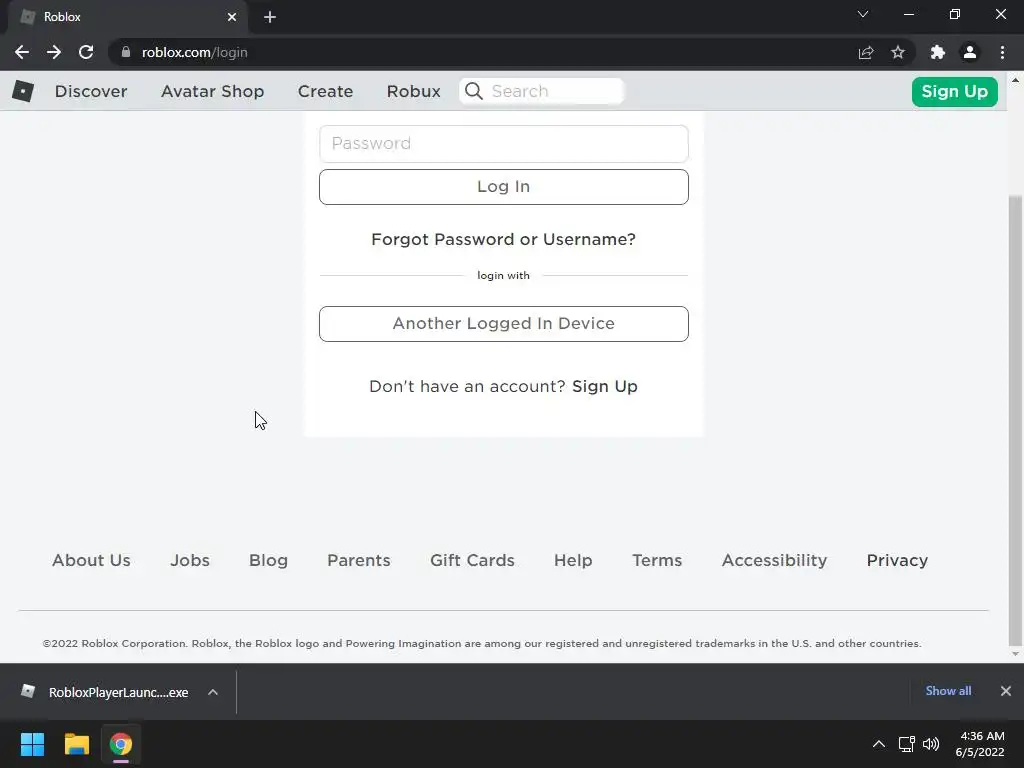Open Forgot Password or Username link
The height and width of the screenshot is (768, 1024).
tap(504, 239)
